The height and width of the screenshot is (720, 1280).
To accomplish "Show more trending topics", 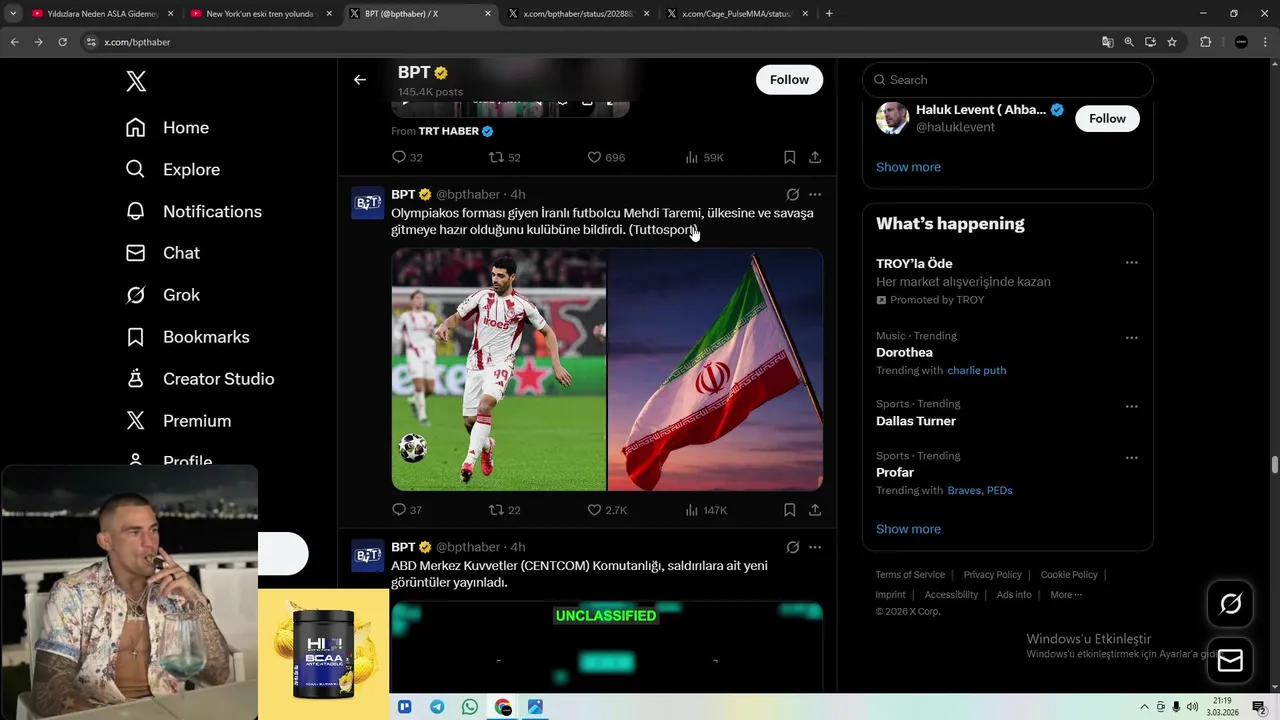I will point(908,529).
